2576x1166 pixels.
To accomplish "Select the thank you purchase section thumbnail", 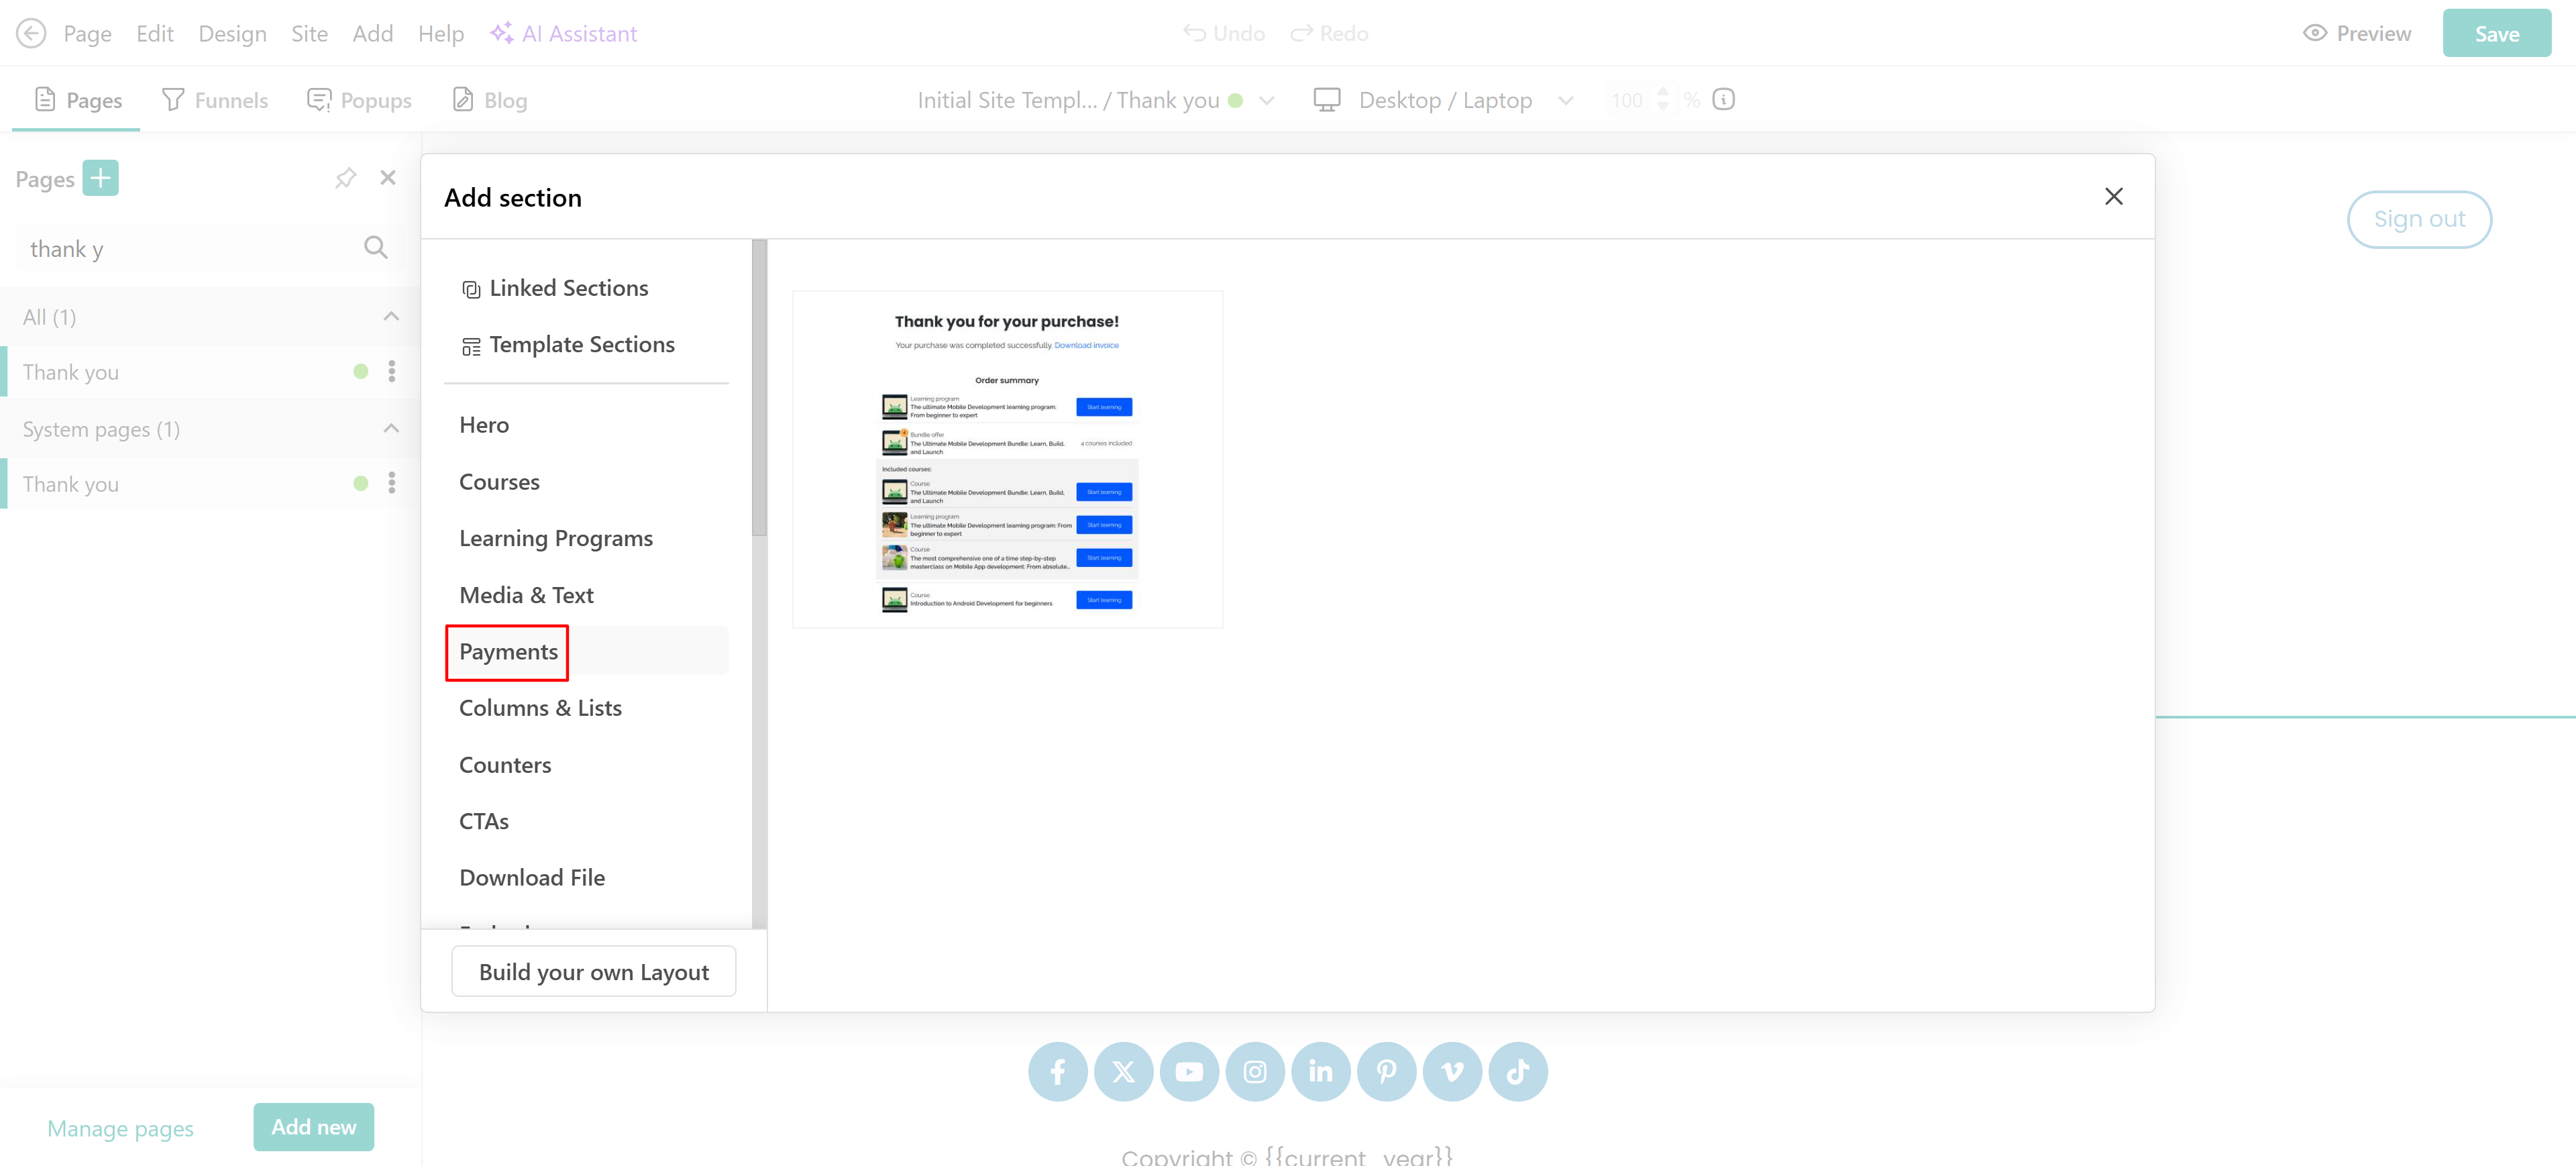I will [1007, 460].
